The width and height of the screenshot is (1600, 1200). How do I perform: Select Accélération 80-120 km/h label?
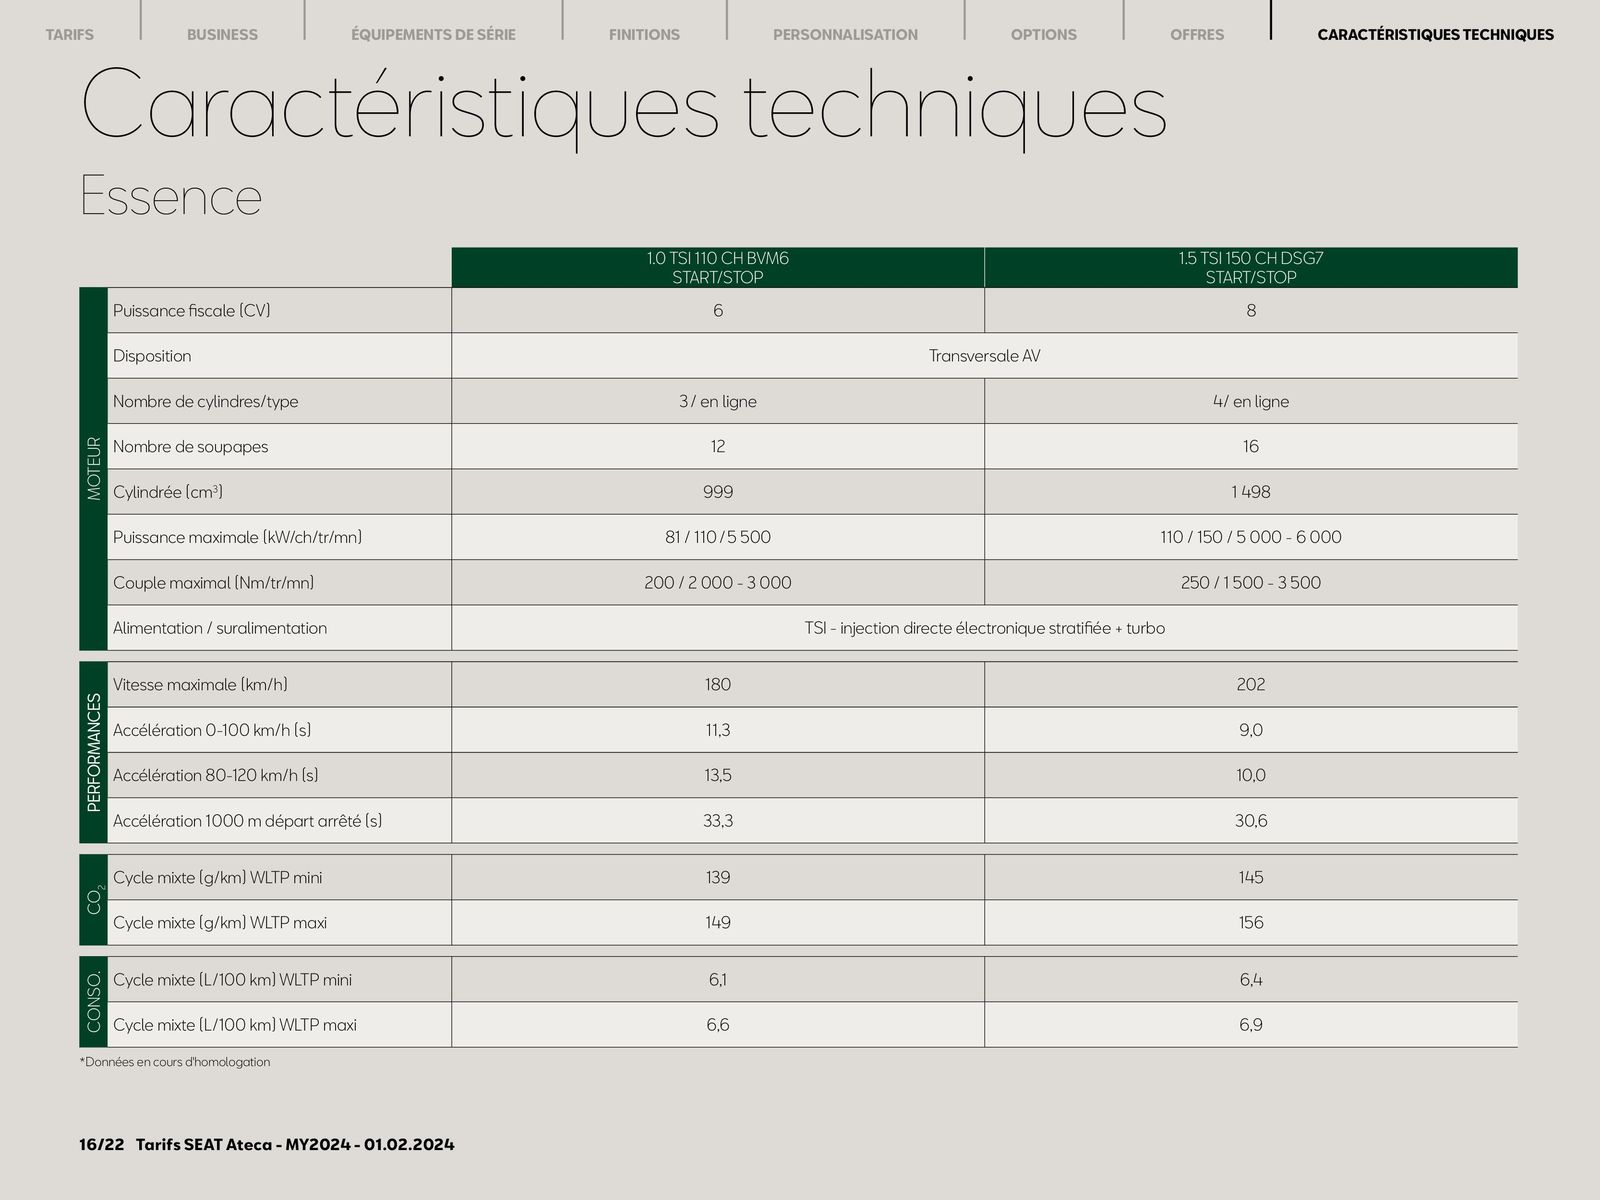[215, 775]
